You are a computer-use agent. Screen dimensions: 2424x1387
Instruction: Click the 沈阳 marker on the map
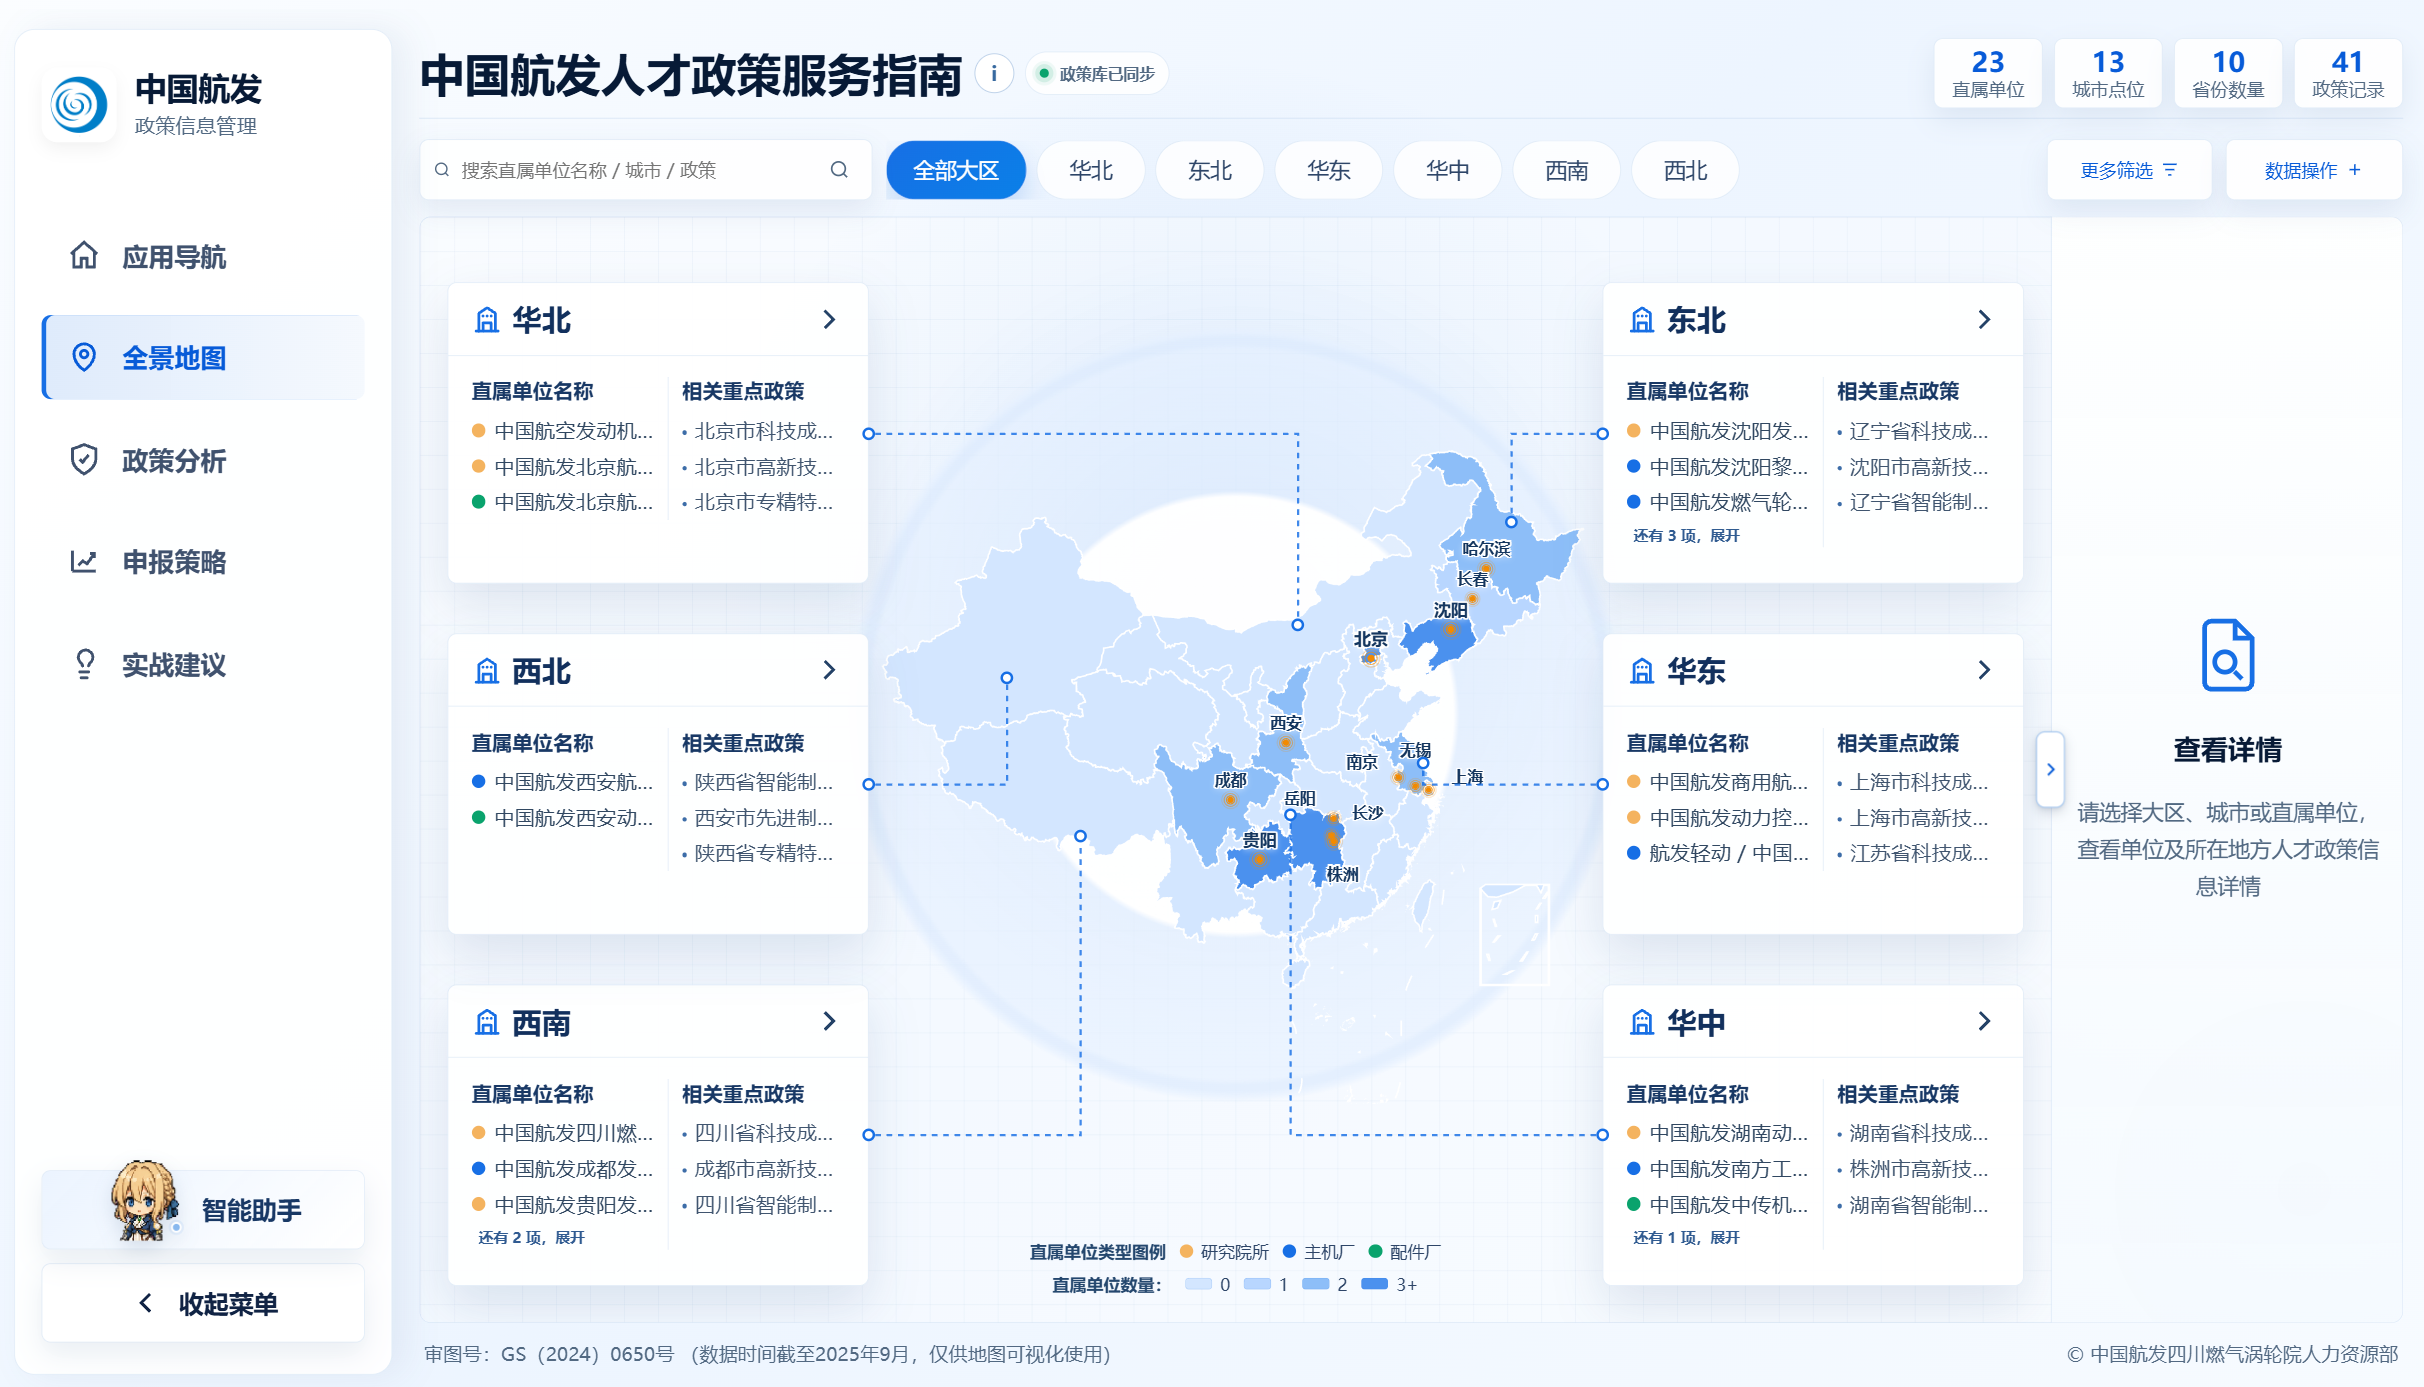coord(1450,630)
